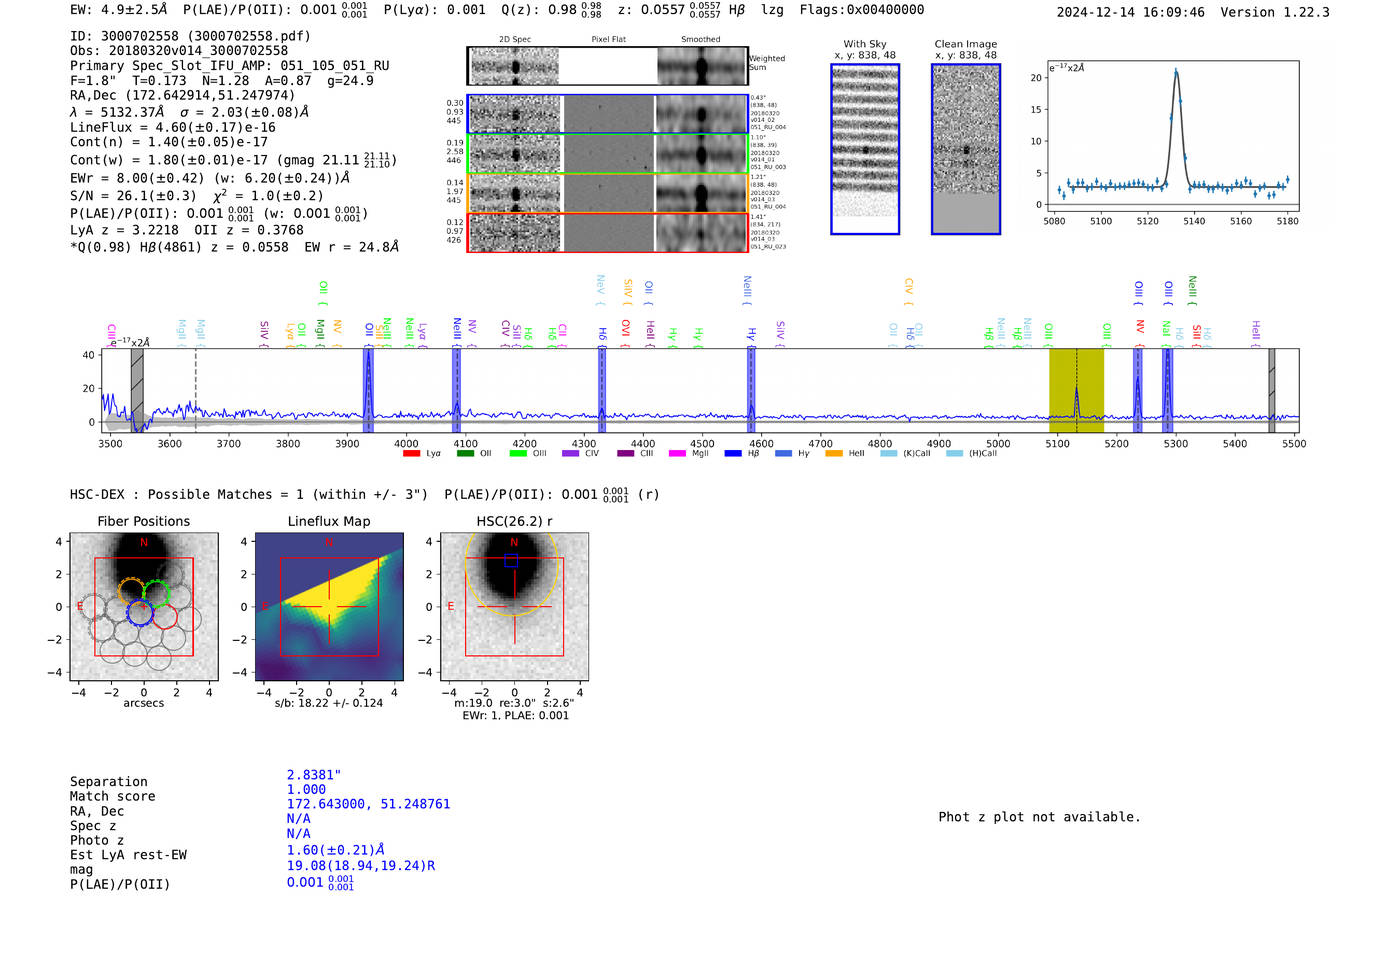Click the orange dashed fiber circle
This screenshot has height=953, width=1400.
[x=131, y=591]
